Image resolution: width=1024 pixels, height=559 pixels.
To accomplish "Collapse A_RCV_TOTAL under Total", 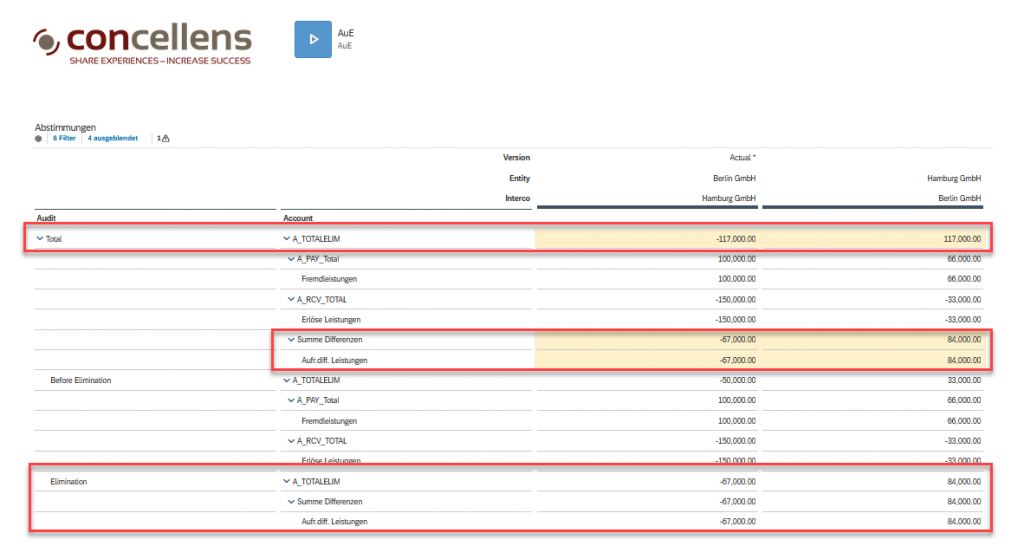I will (291, 299).
